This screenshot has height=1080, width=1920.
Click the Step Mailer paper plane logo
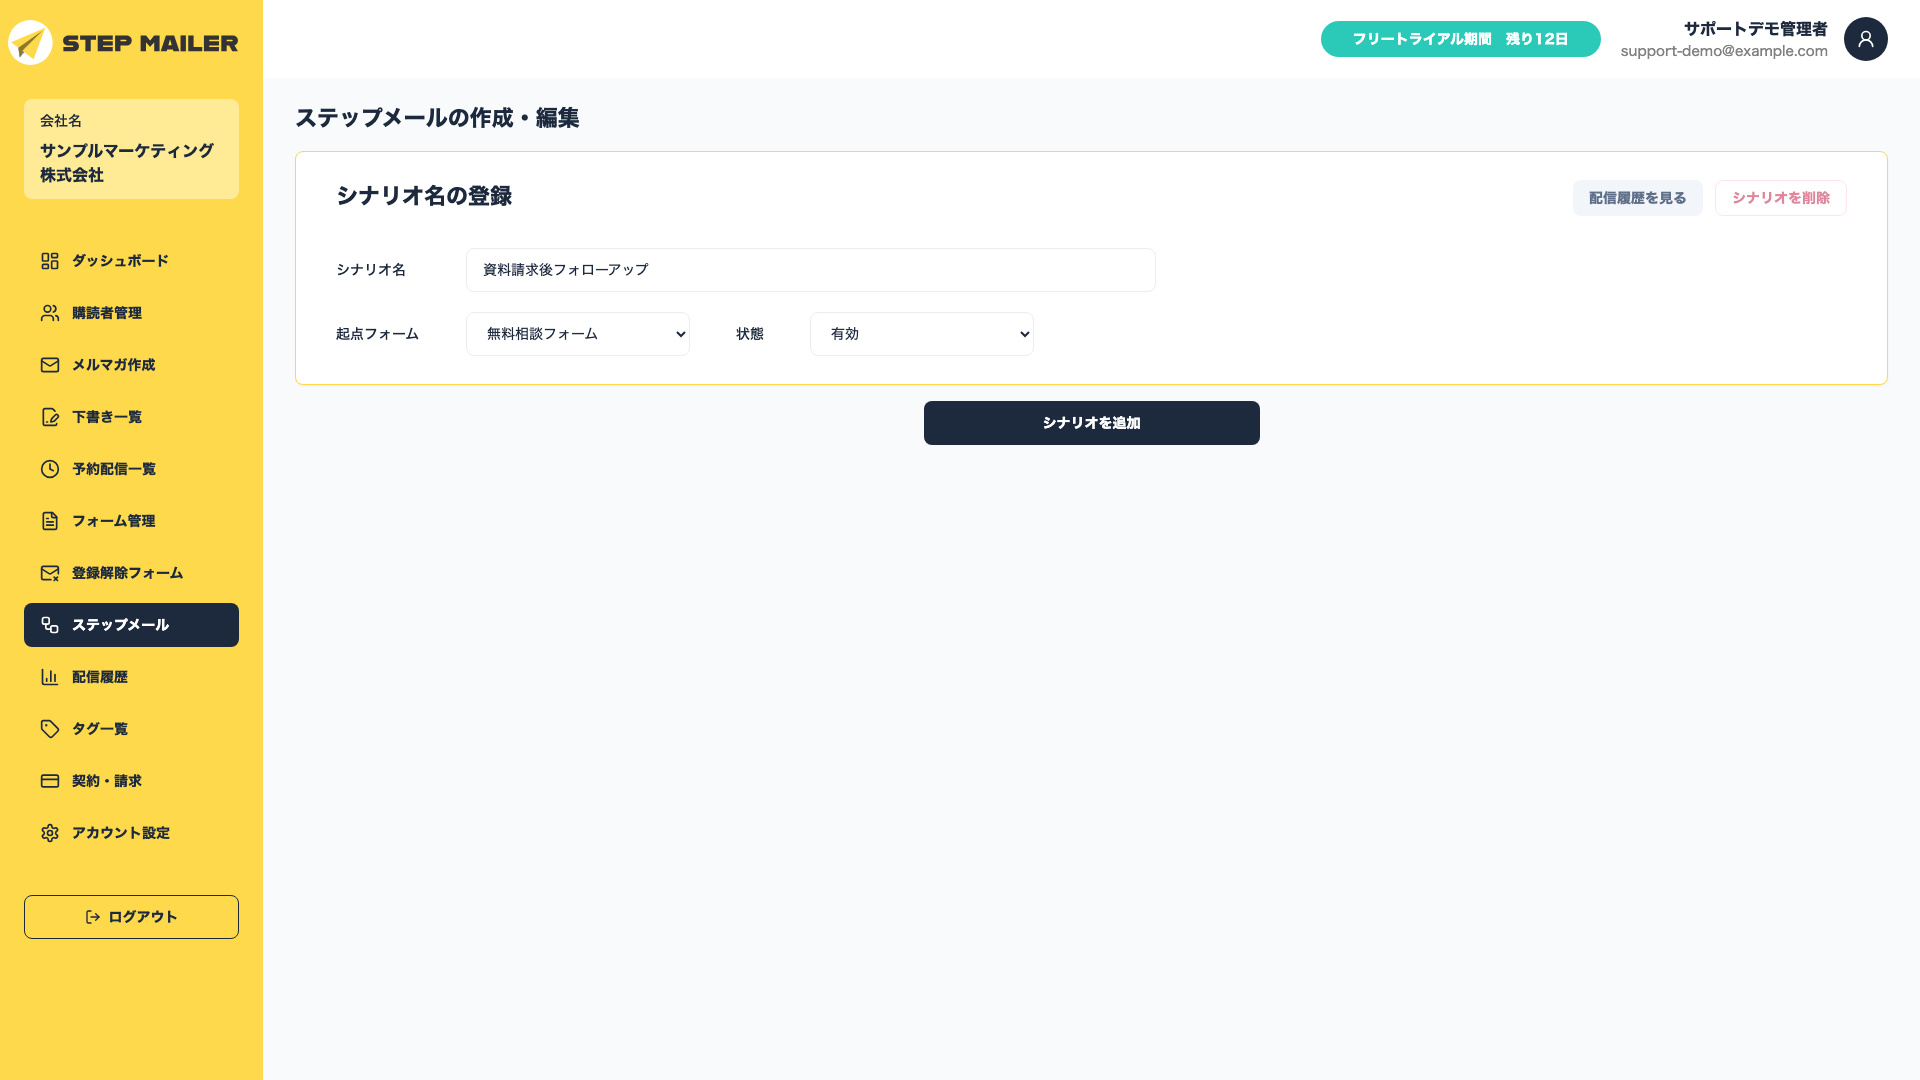(30, 43)
